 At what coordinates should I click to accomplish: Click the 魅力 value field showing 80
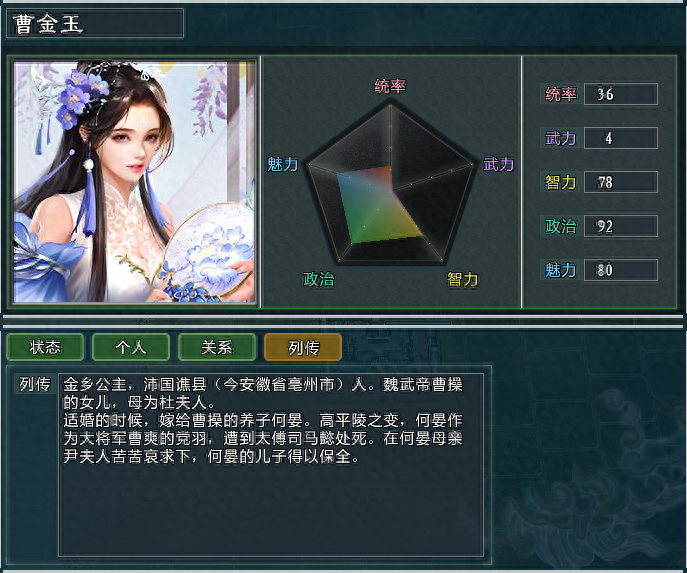[621, 270]
